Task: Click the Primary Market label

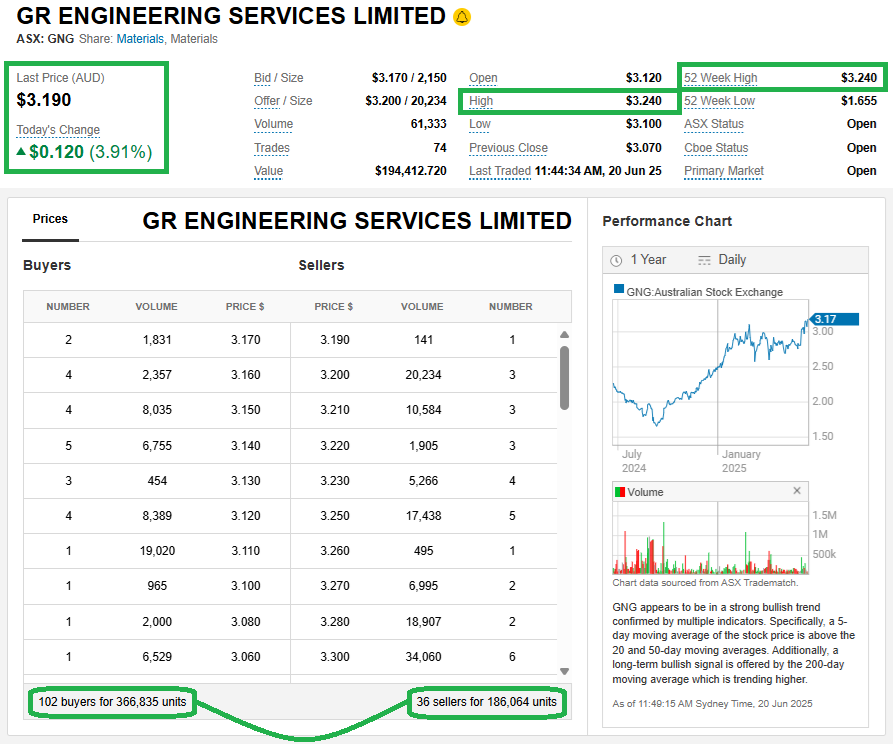Action: pos(724,171)
